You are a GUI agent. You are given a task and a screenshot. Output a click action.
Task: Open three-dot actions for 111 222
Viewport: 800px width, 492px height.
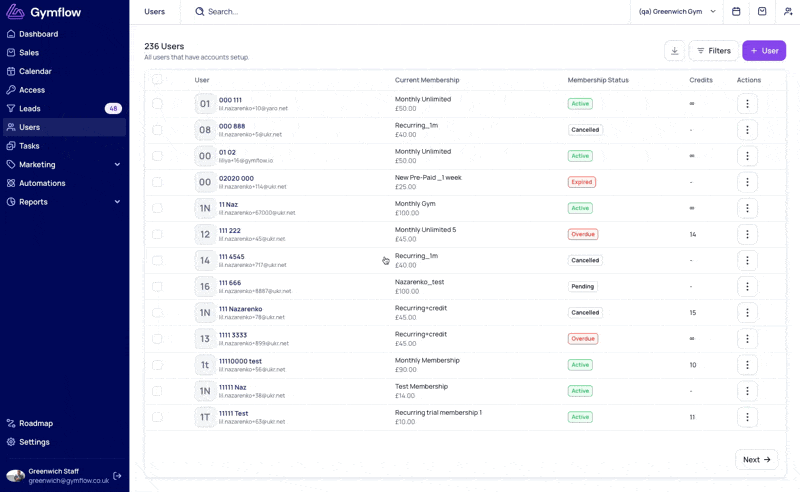pos(747,234)
